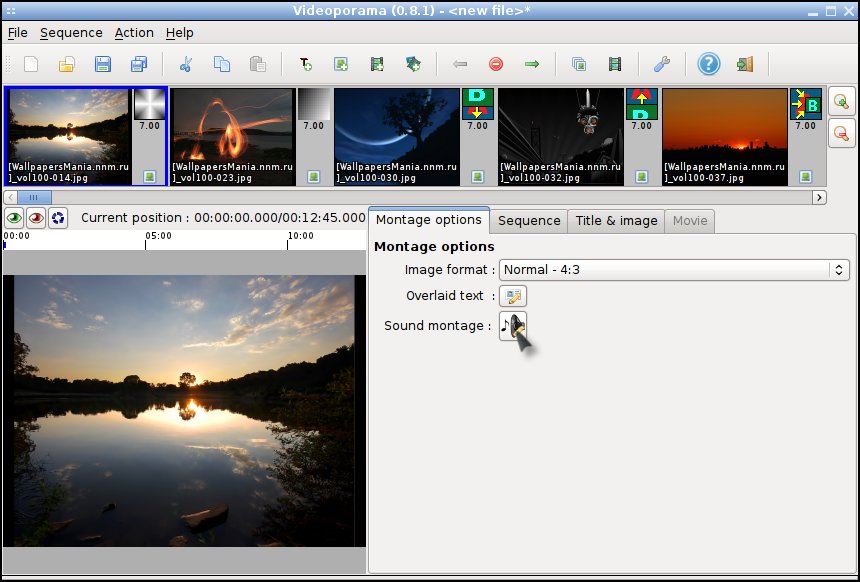Open the Sequence menu
This screenshot has width=860, height=582.
coord(71,33)
